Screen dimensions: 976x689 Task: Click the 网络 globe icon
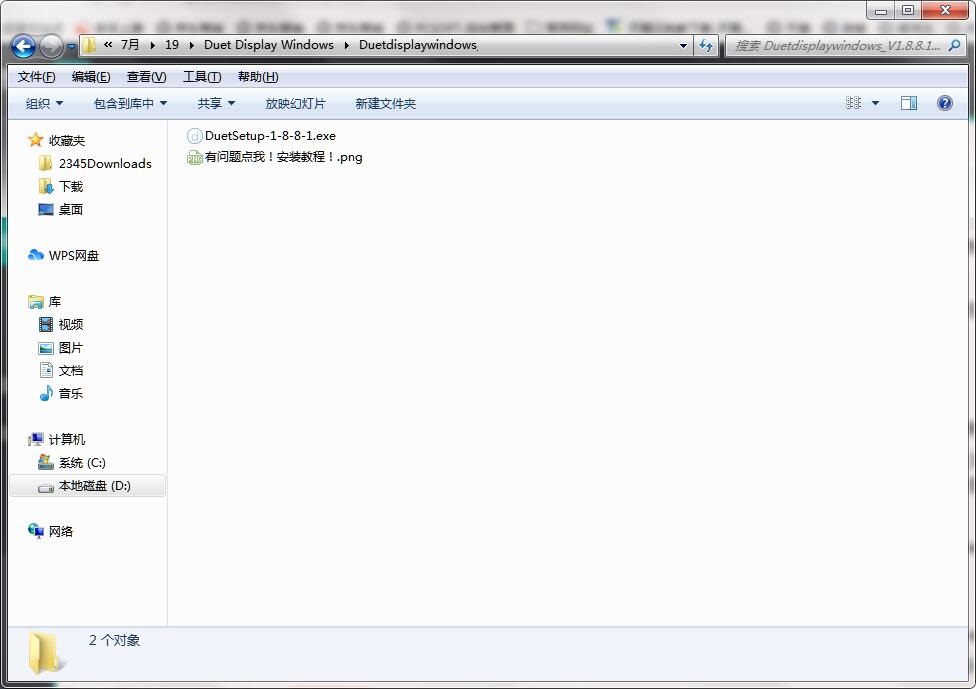(x=35, y=531)
